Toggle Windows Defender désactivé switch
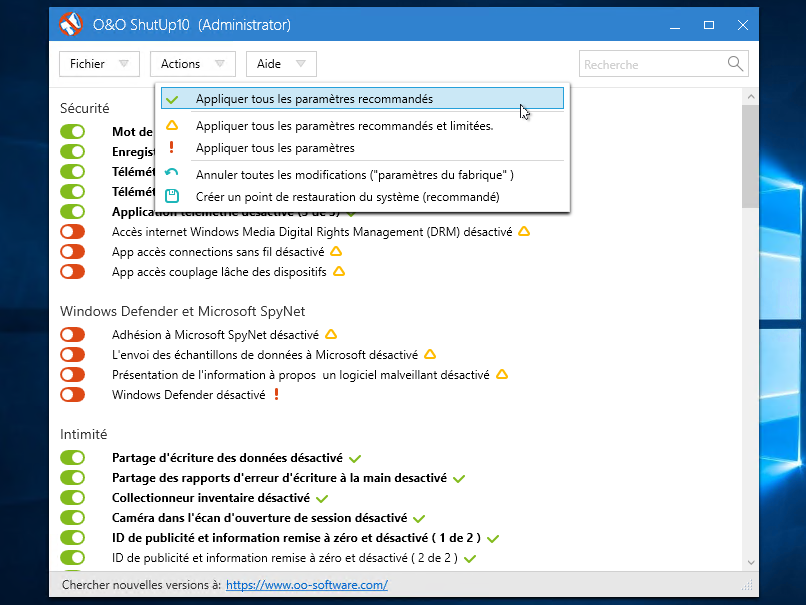The width and height of the screenshot is (806, 605). tap(73, 395)
